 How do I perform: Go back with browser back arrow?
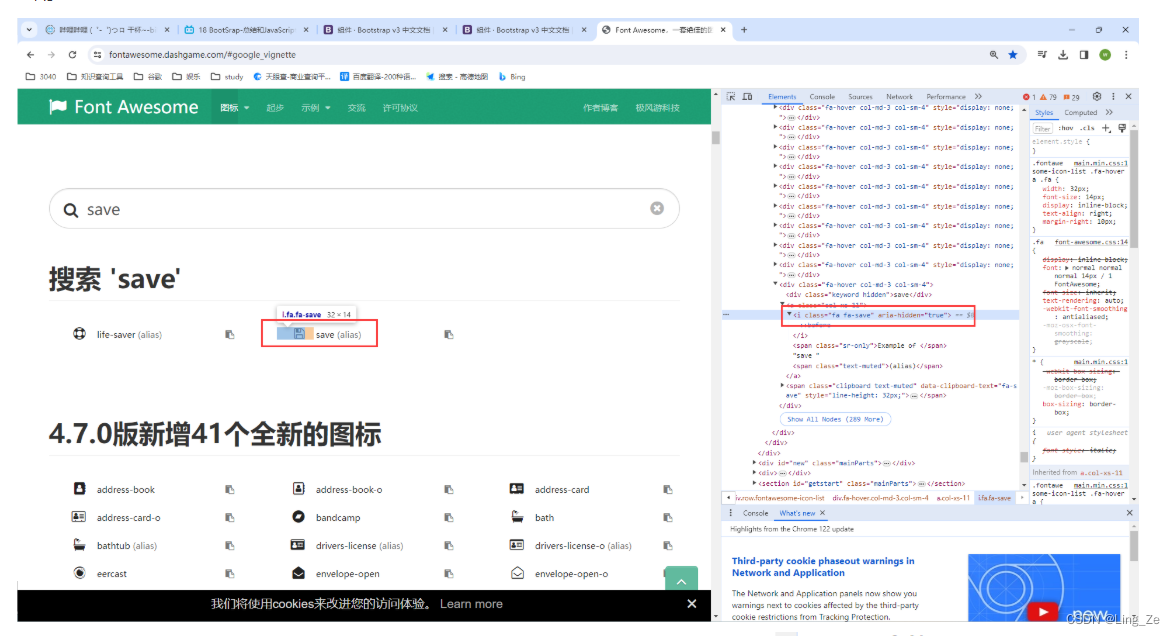point(30,55)
